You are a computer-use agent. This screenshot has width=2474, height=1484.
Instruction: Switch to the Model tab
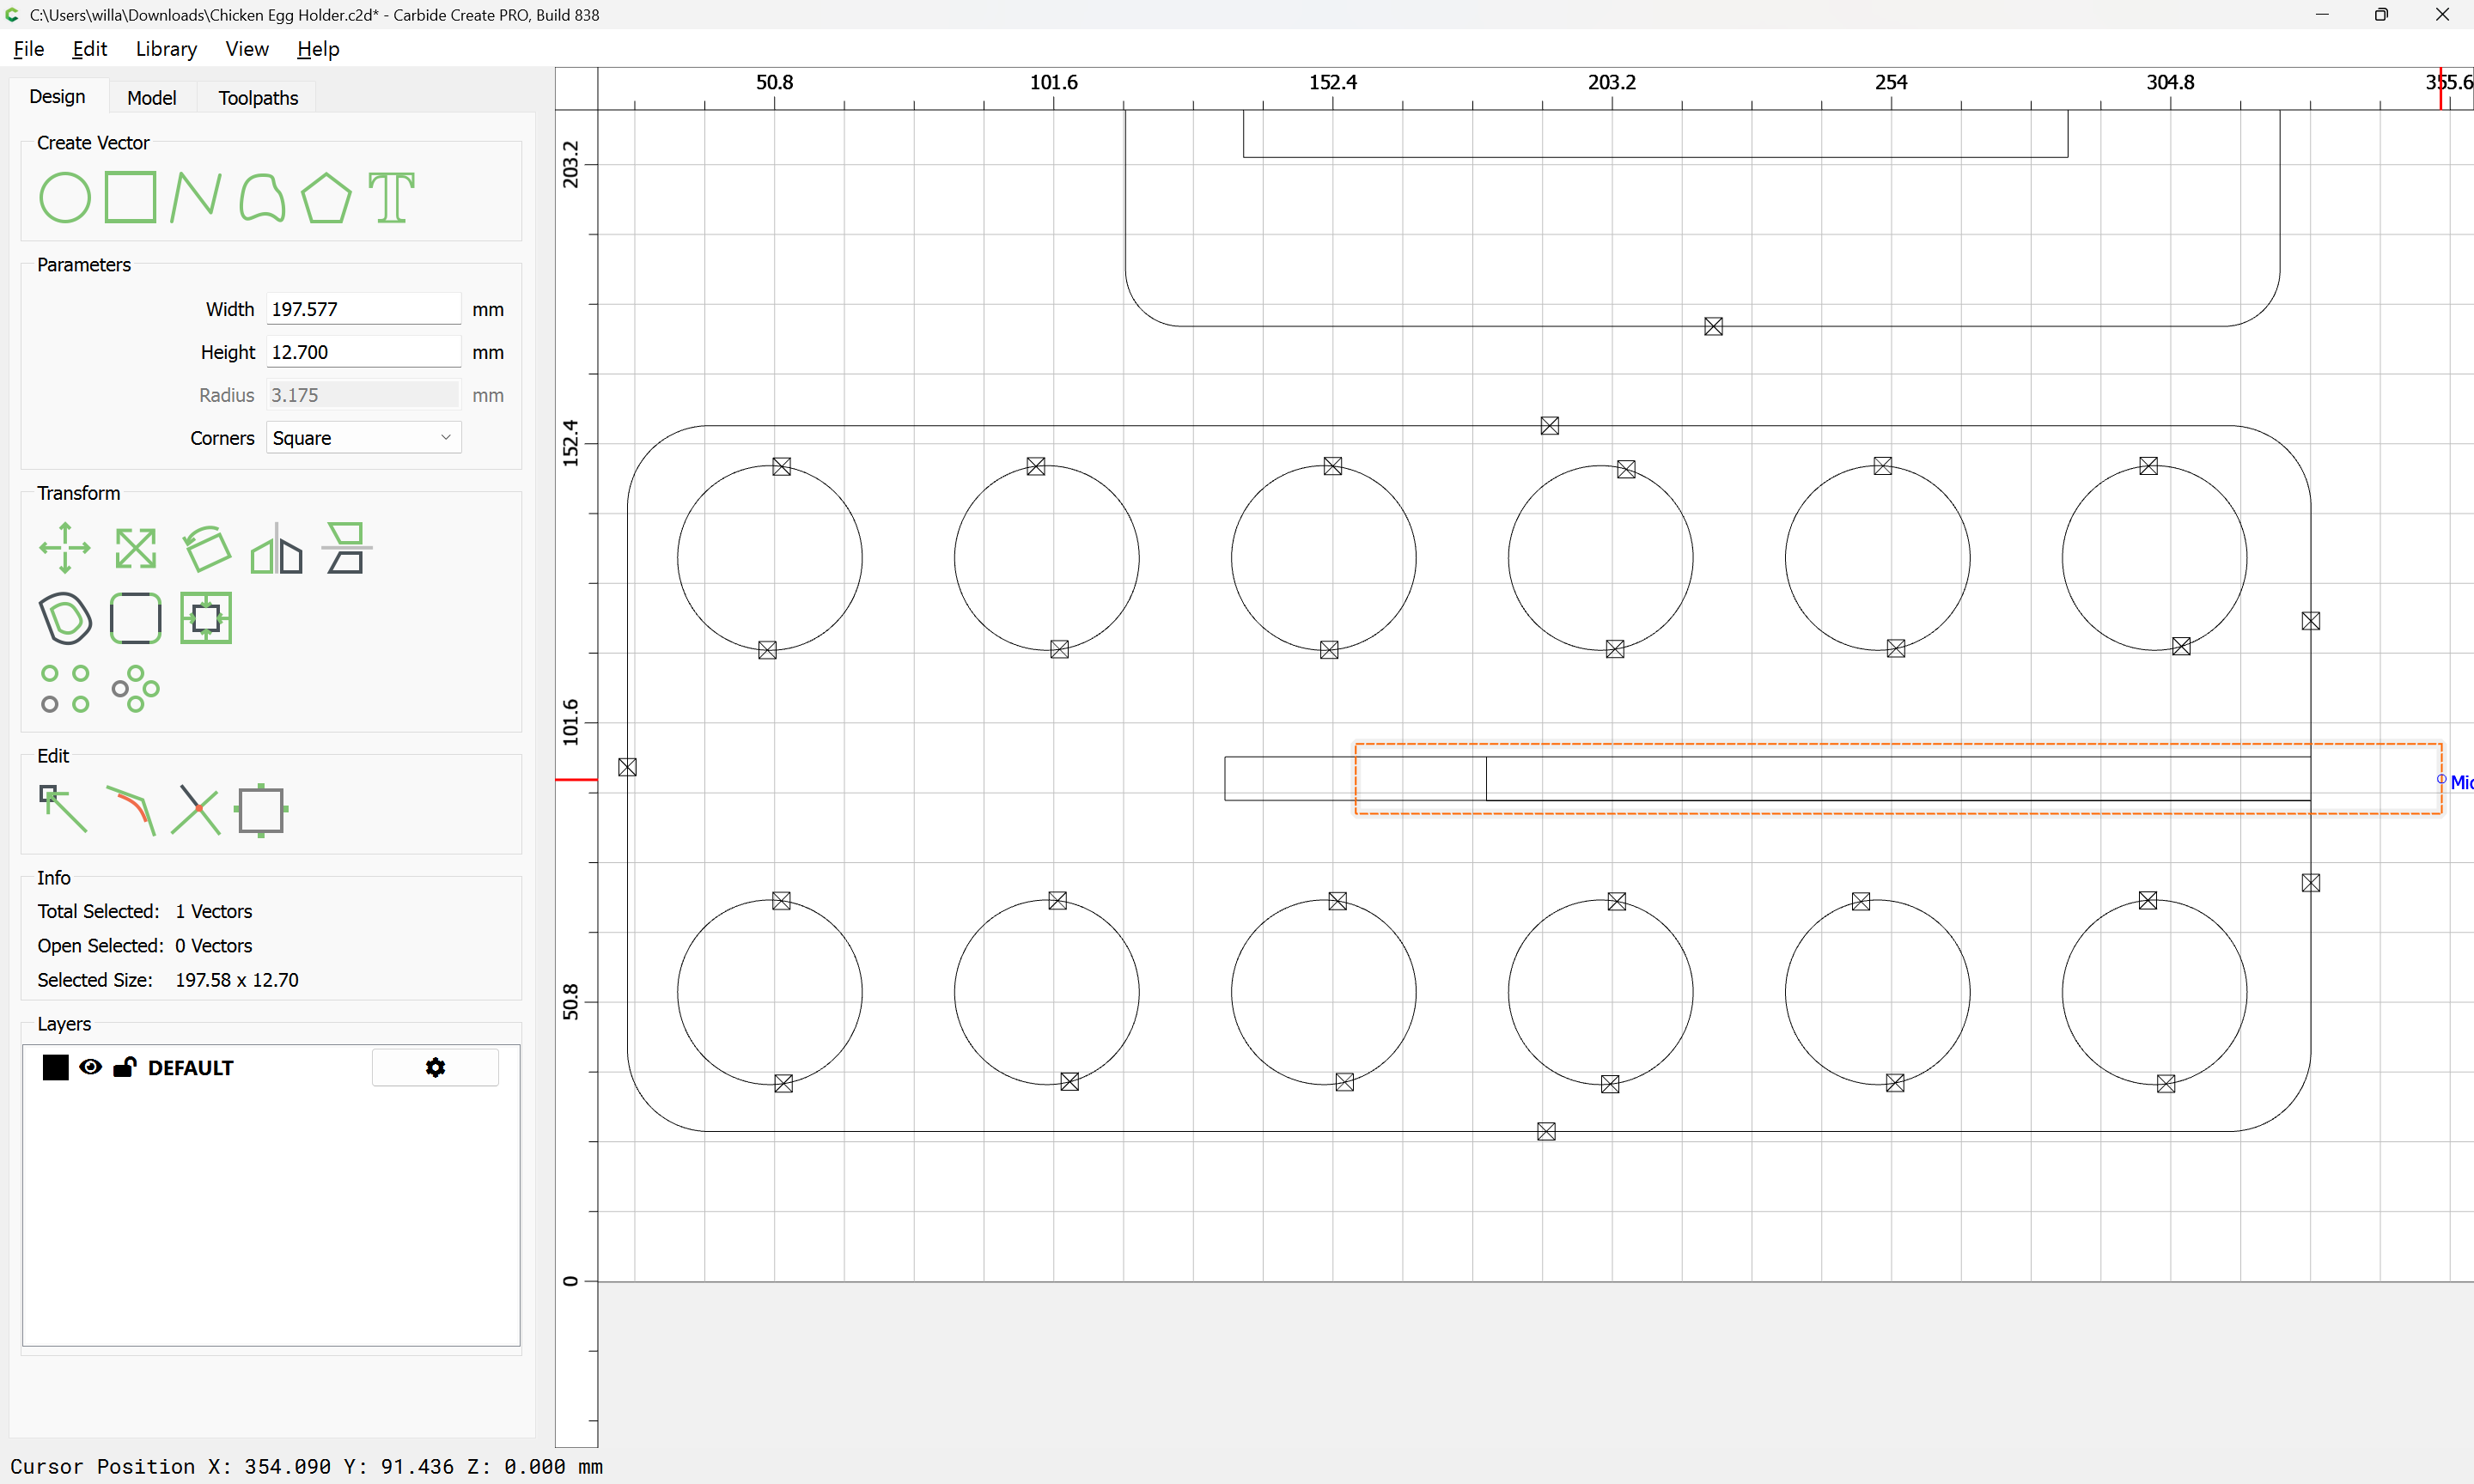point(152,97)
